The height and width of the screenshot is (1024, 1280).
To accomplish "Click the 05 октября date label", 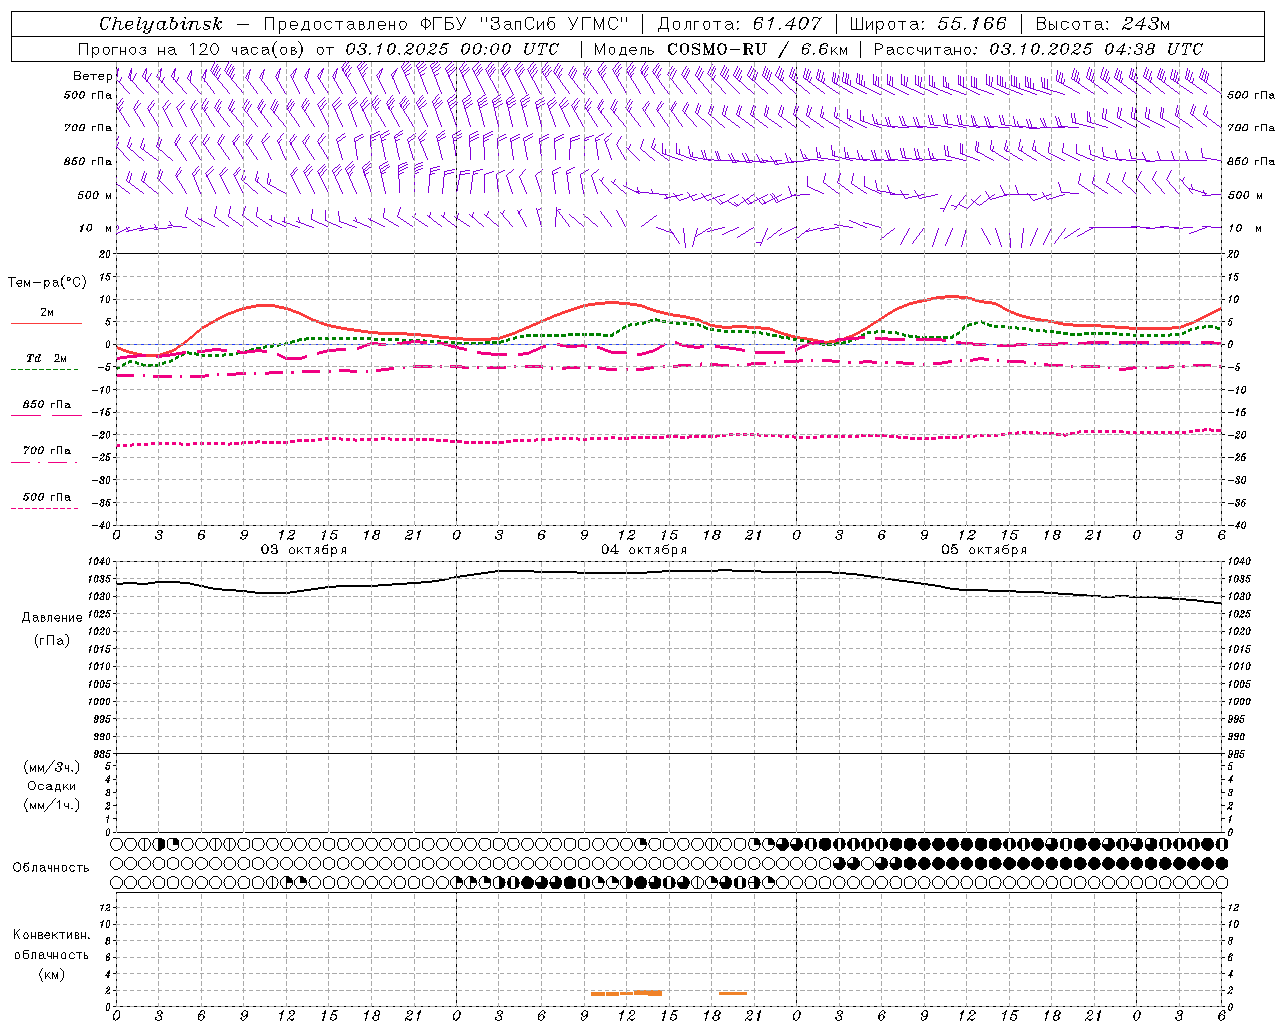I will [x=984, y=550].
